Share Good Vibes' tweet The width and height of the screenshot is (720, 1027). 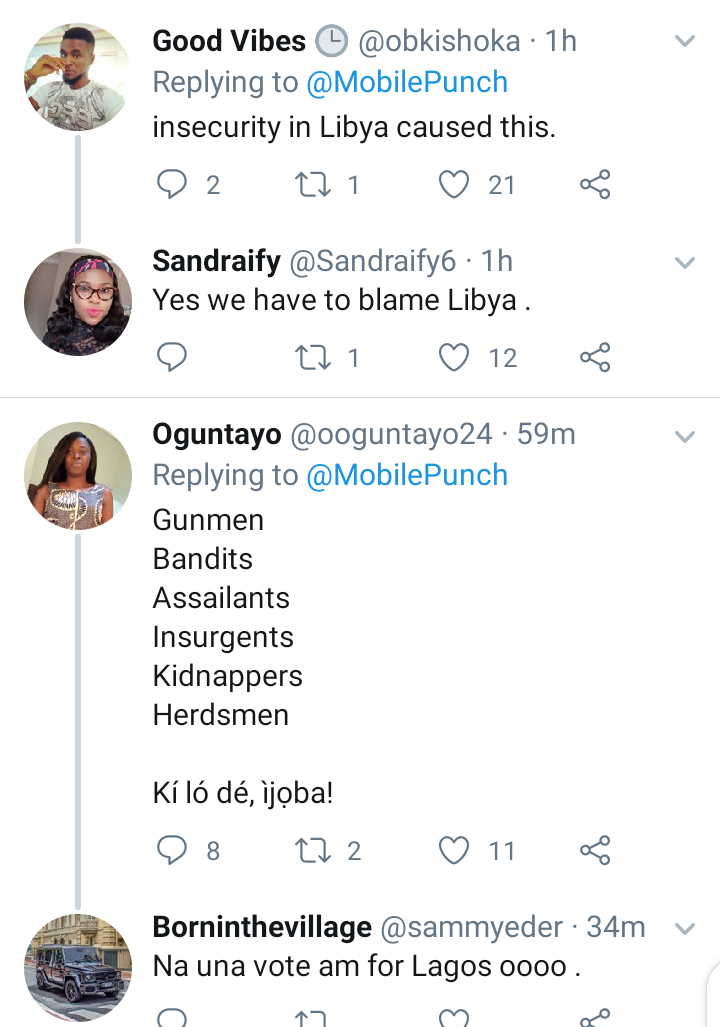pos(595,184)
